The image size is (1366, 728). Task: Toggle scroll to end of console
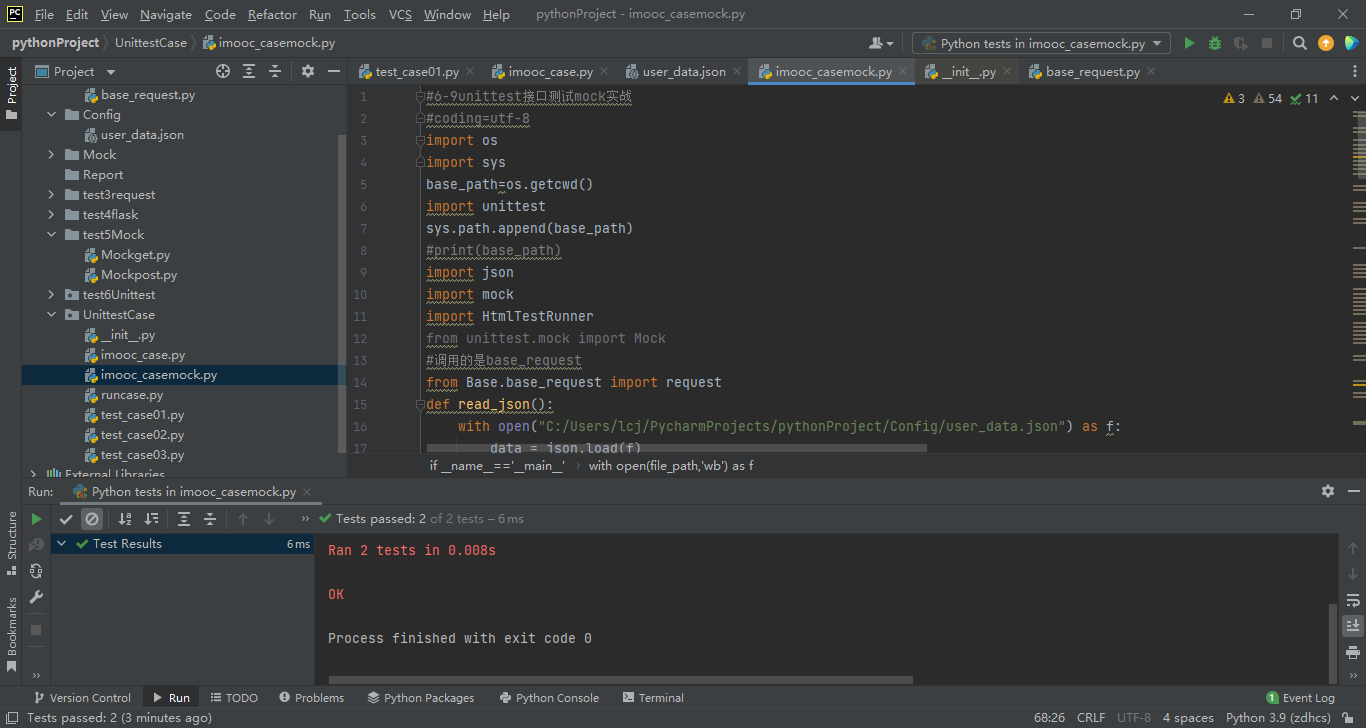1353,626
